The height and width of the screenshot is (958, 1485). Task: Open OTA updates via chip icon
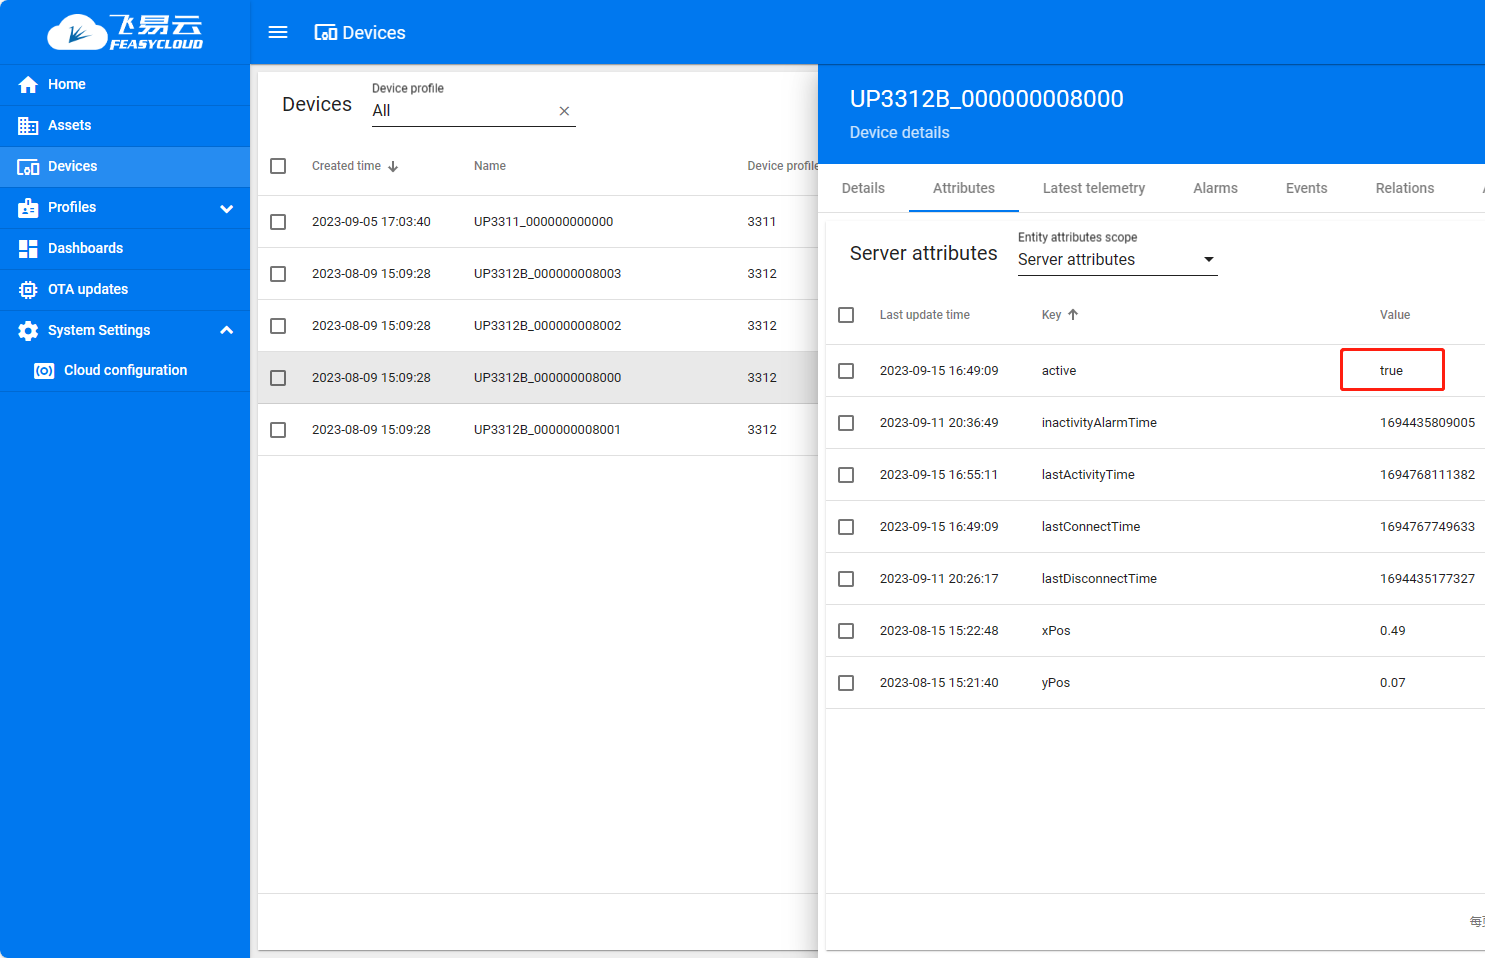click(28, 290)
